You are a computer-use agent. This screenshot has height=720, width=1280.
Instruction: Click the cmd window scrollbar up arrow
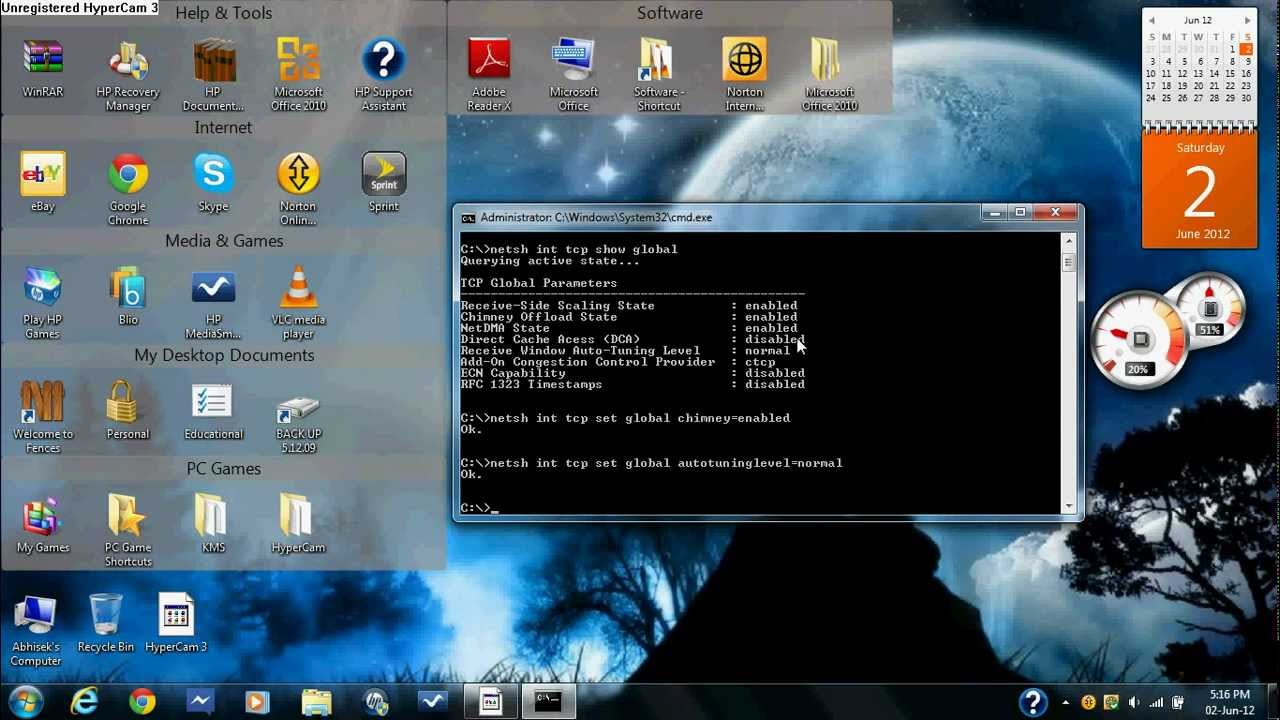tap(1068, 241)
